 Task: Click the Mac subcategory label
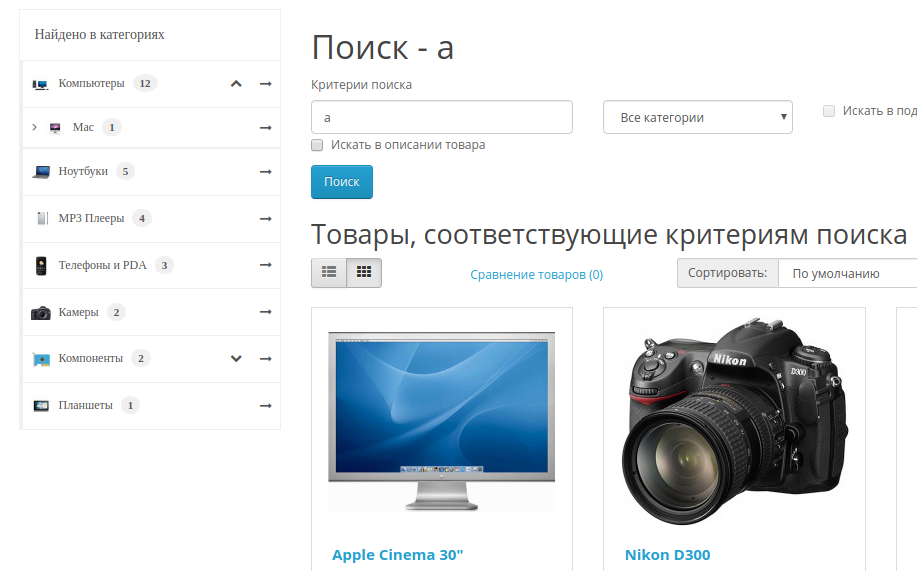[83, 127]
